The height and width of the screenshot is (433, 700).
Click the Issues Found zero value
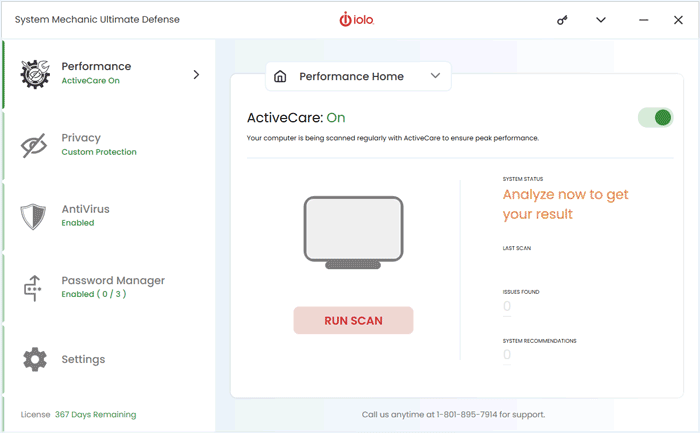(507, 306)
